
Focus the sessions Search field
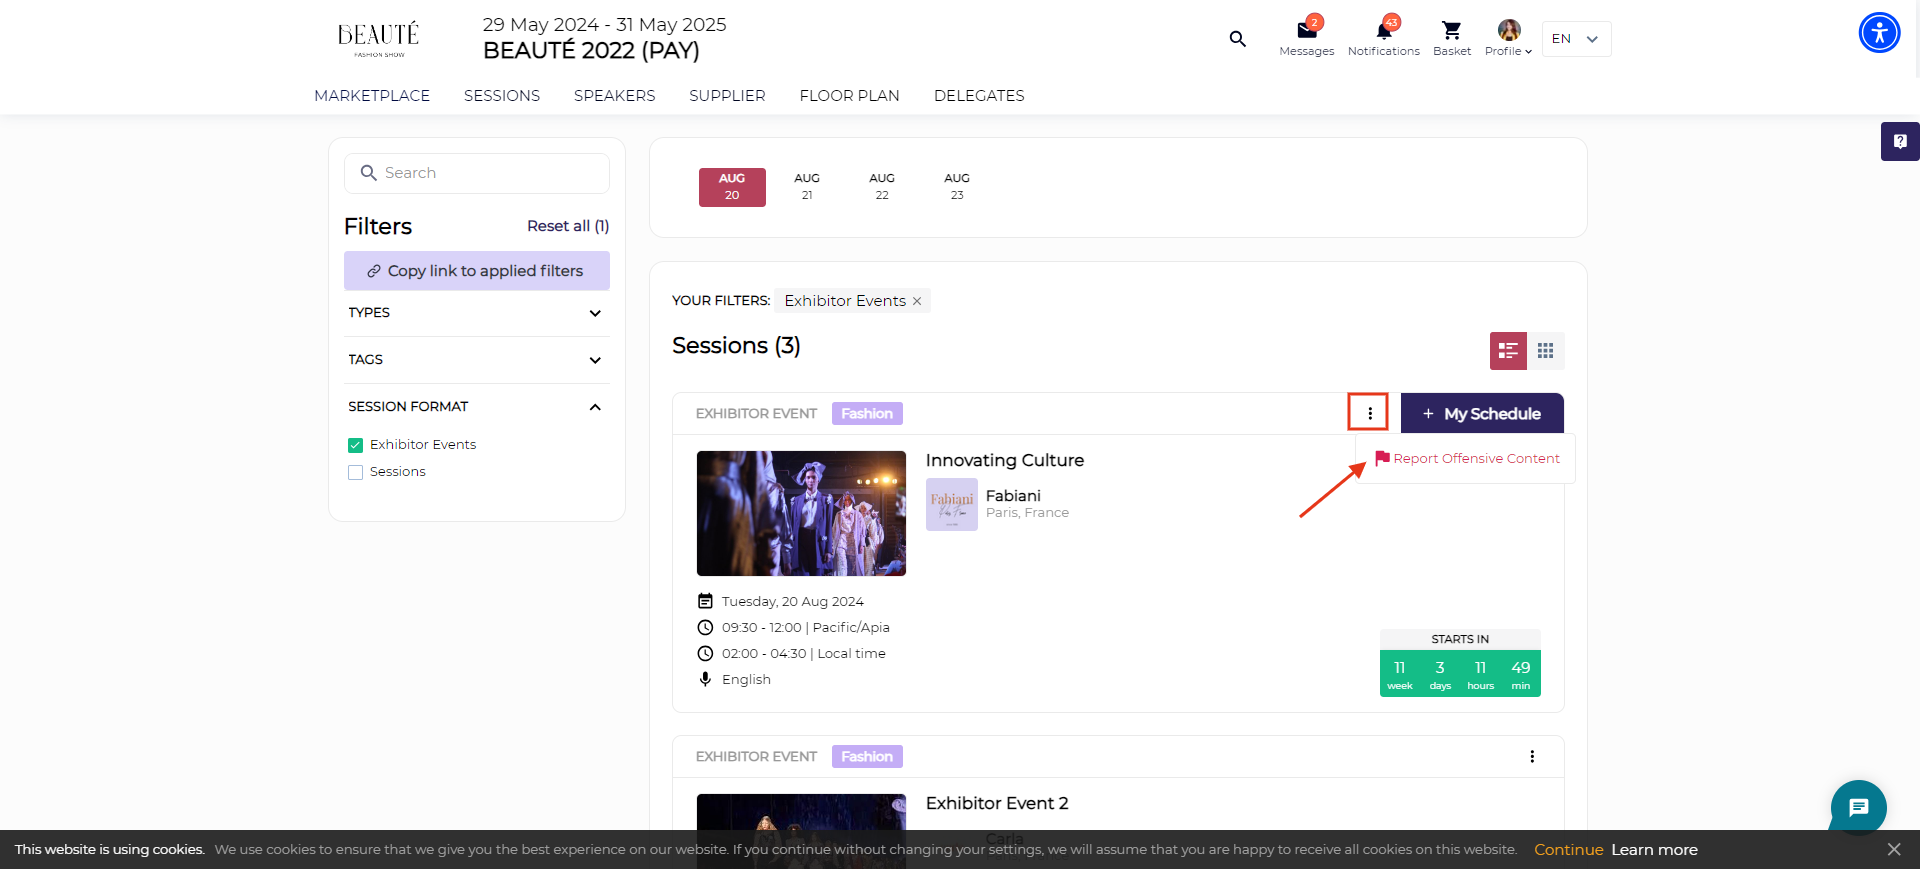click(477, 173)
